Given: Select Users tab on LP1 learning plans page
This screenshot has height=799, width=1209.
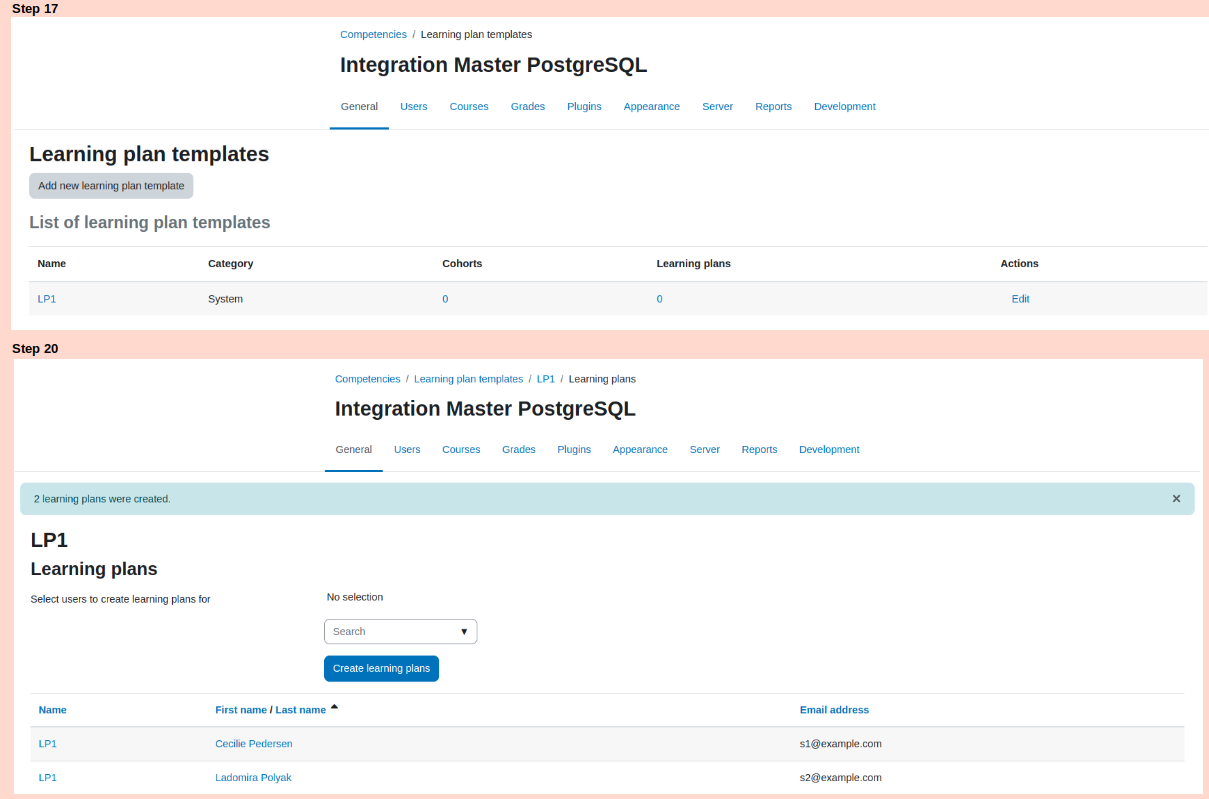Looking at the screenshot, I should pyautogui.click(x=407, y=450).
